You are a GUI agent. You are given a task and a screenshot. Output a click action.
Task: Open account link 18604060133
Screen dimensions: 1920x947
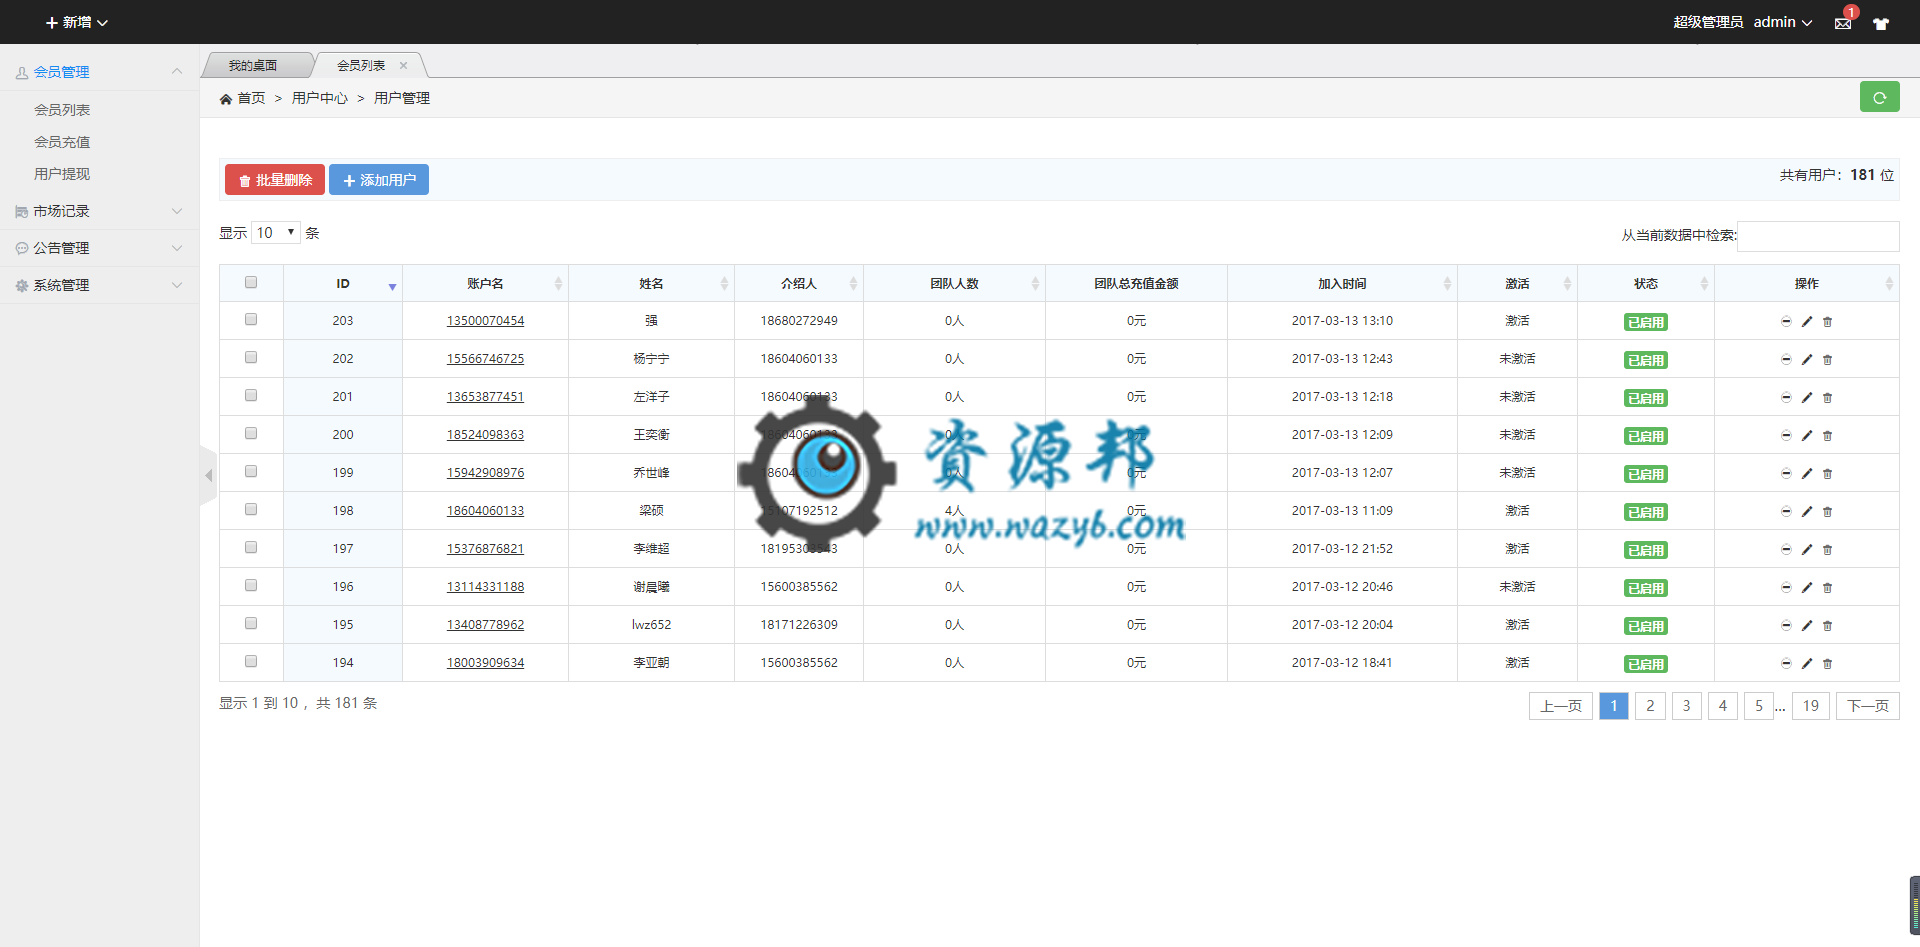tap(485, 511)
